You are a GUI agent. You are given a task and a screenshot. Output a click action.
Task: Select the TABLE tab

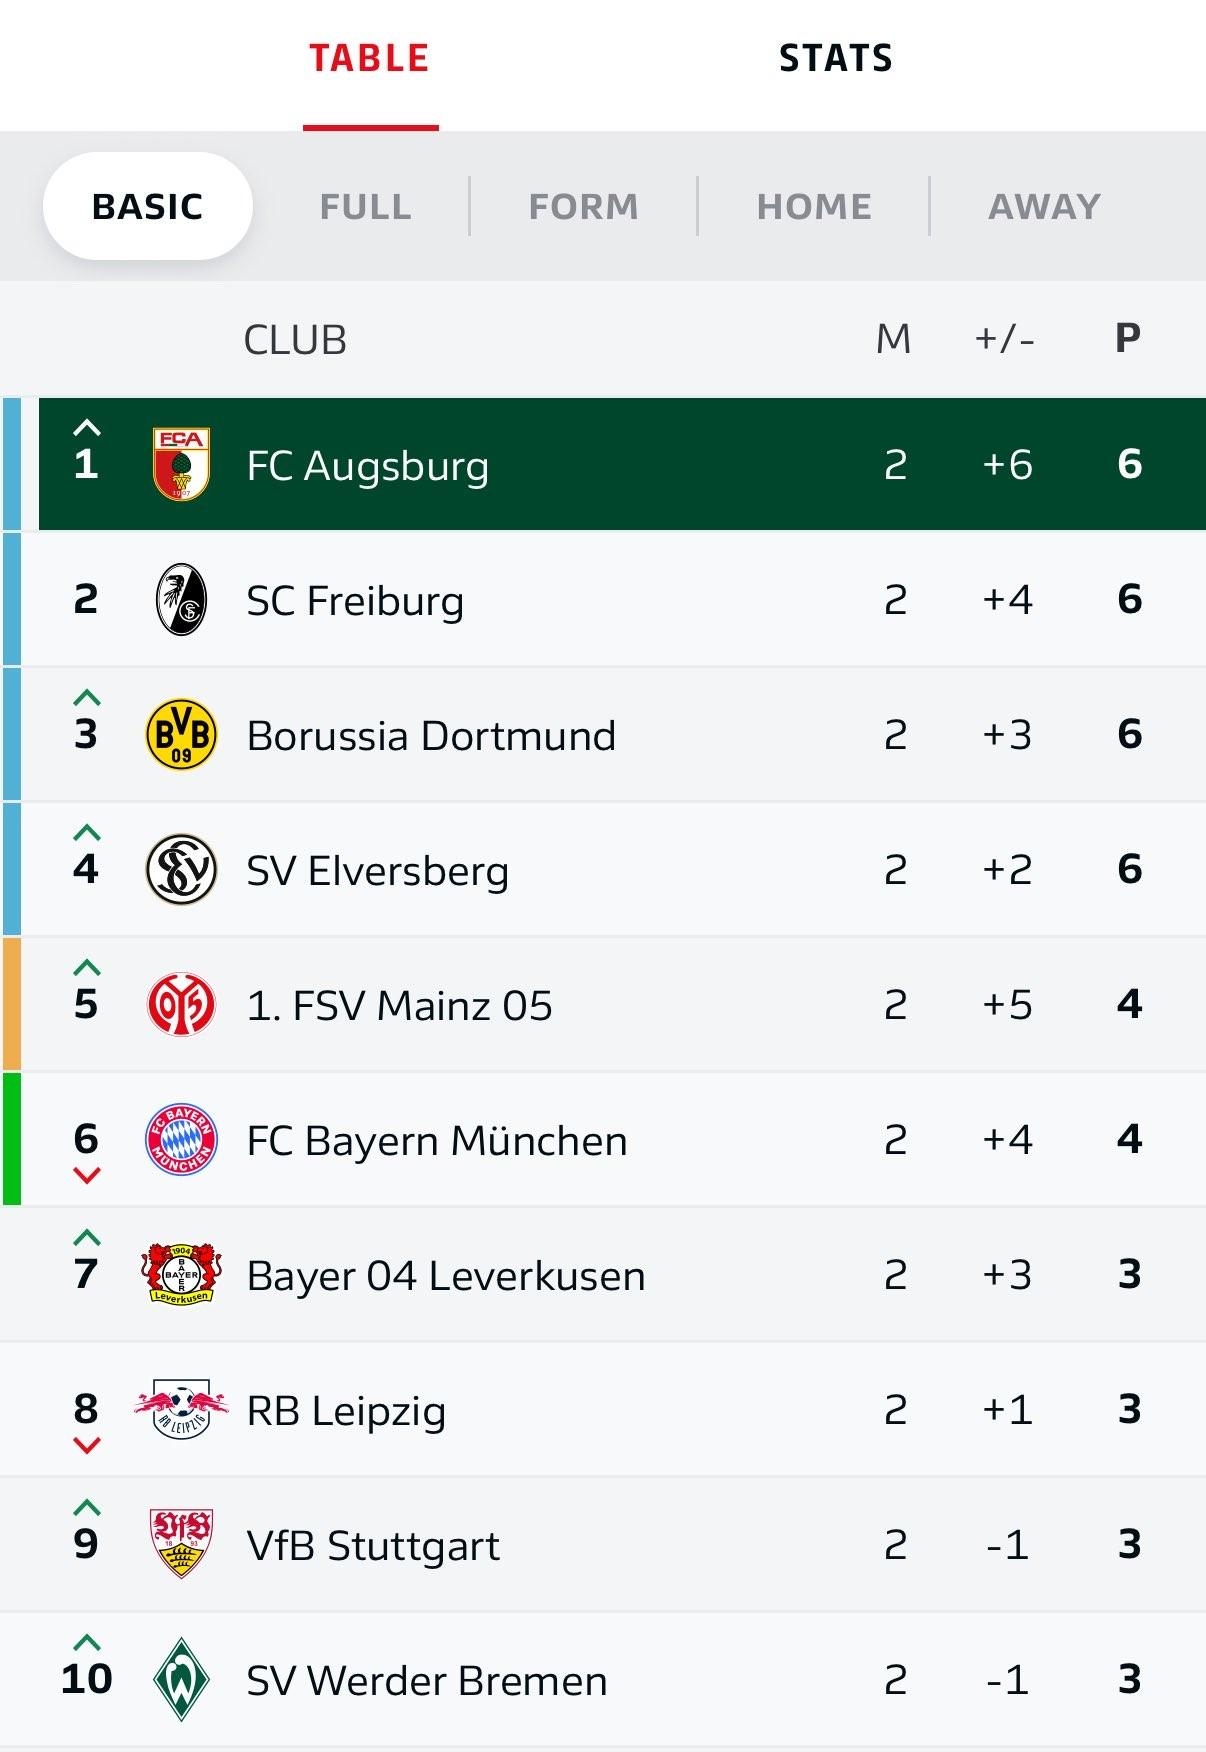369,58
